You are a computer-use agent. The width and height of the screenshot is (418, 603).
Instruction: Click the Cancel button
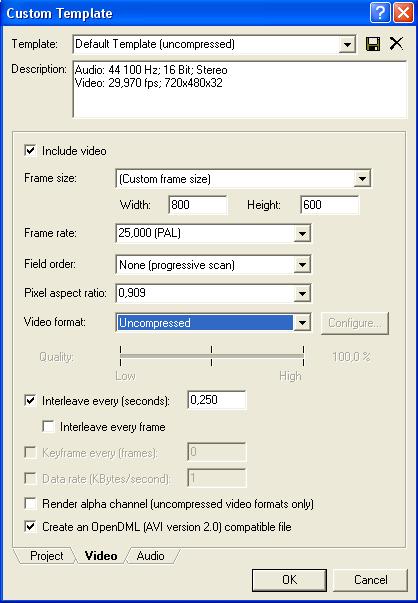point(370,580)
